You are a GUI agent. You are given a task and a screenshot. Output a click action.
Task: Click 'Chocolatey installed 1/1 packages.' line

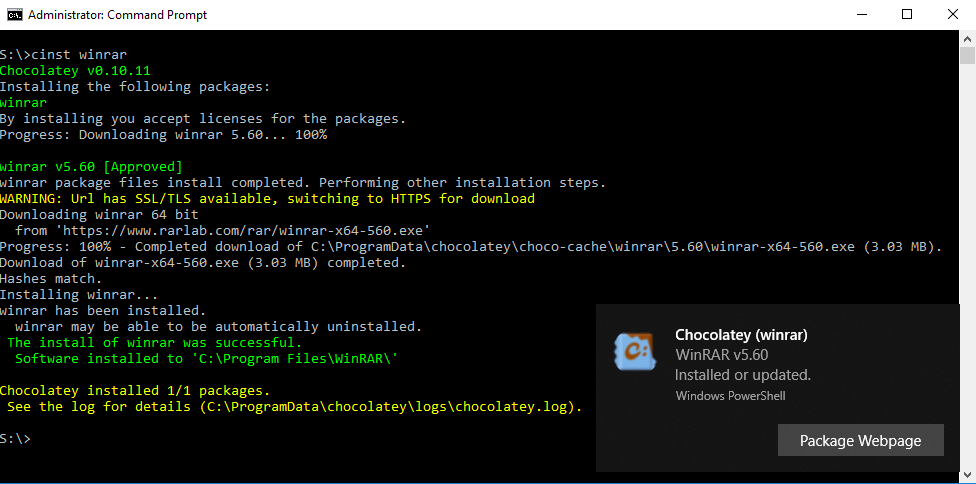135,391
